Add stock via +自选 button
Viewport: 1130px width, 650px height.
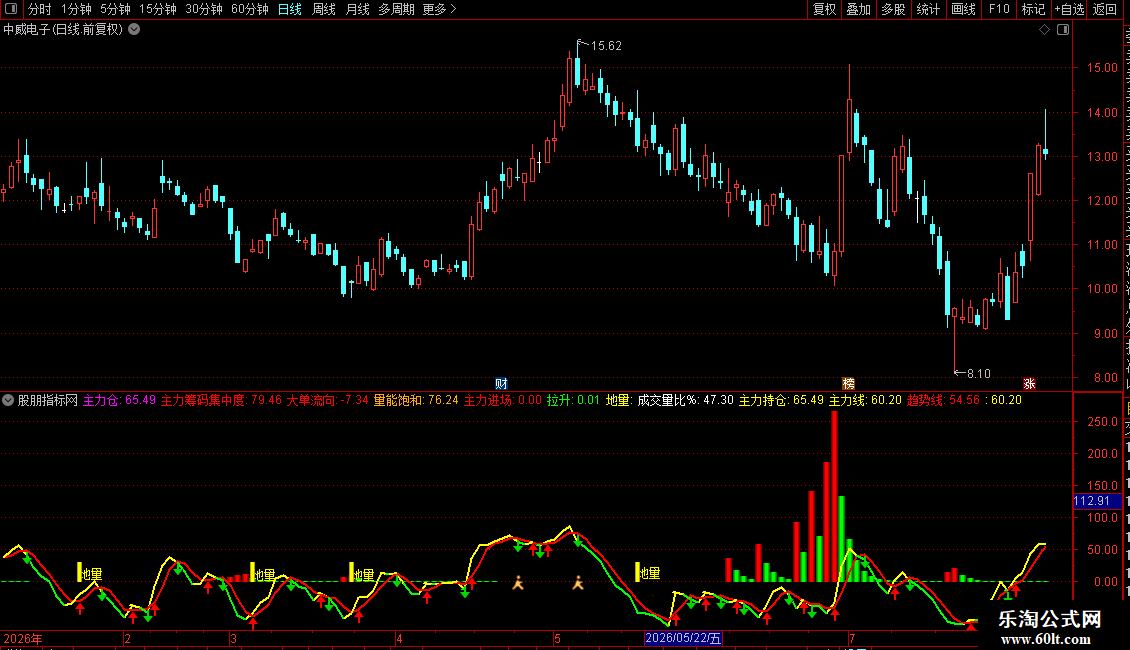click(x=1069, y=9)
